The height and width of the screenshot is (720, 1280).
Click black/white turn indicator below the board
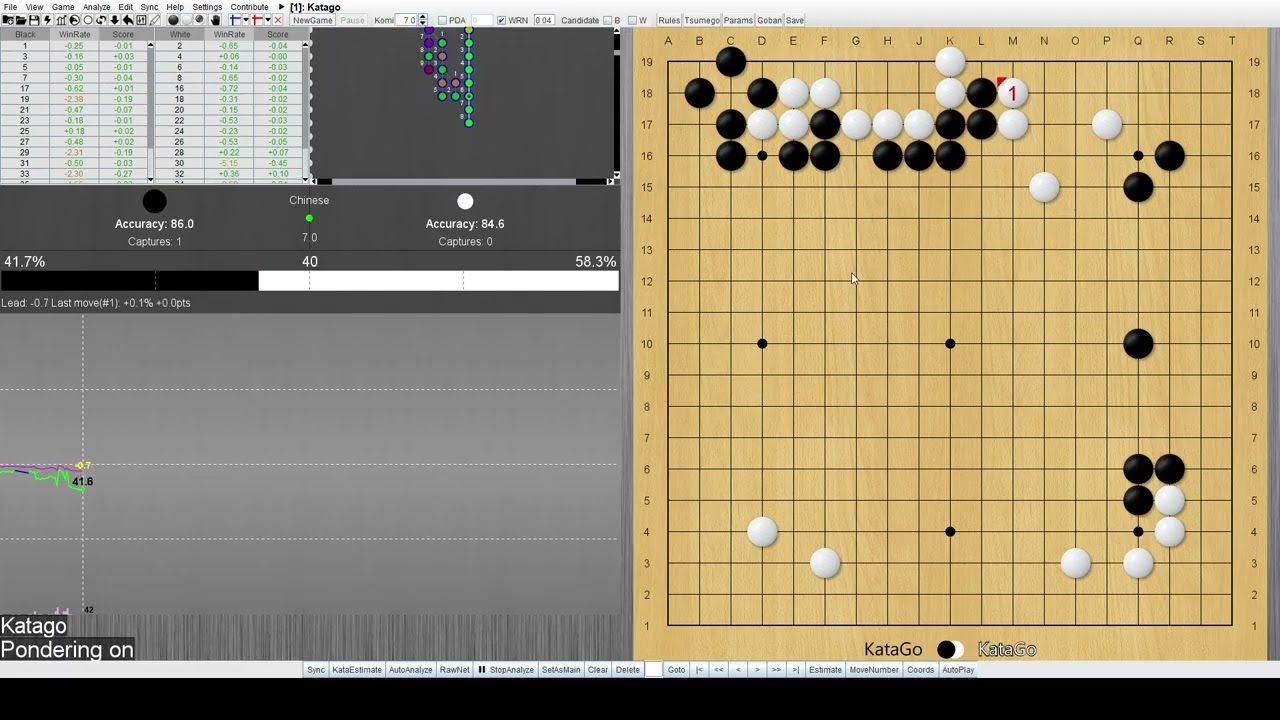(x=950, y=650)
